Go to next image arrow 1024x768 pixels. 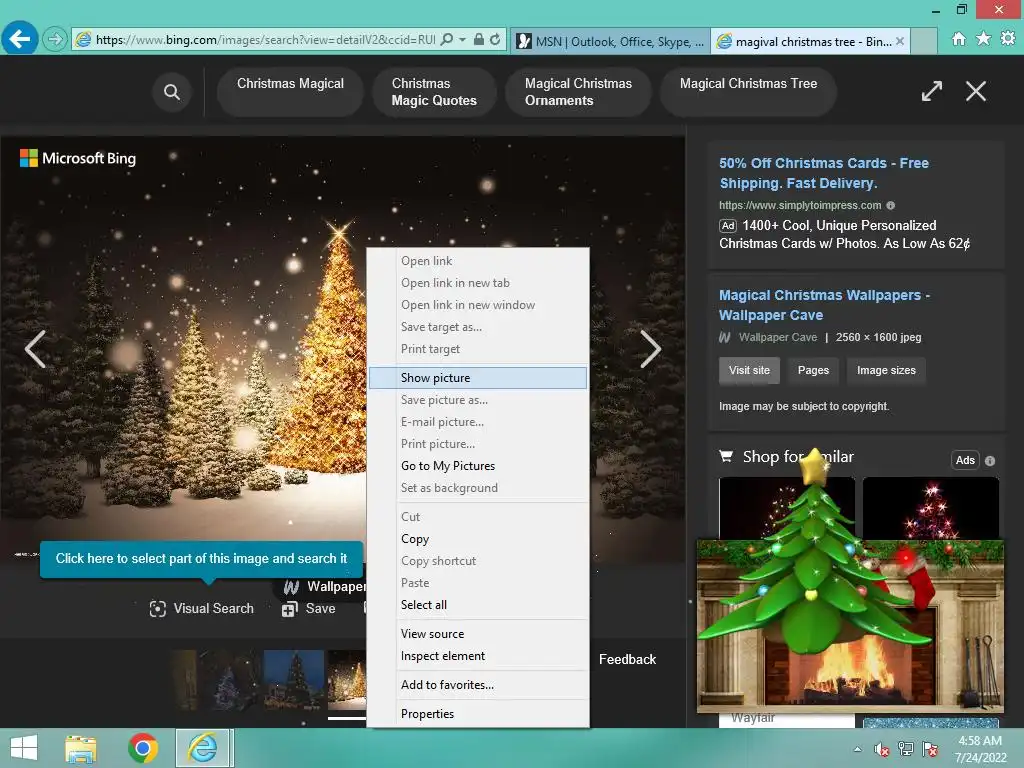[x=650, y=349]
